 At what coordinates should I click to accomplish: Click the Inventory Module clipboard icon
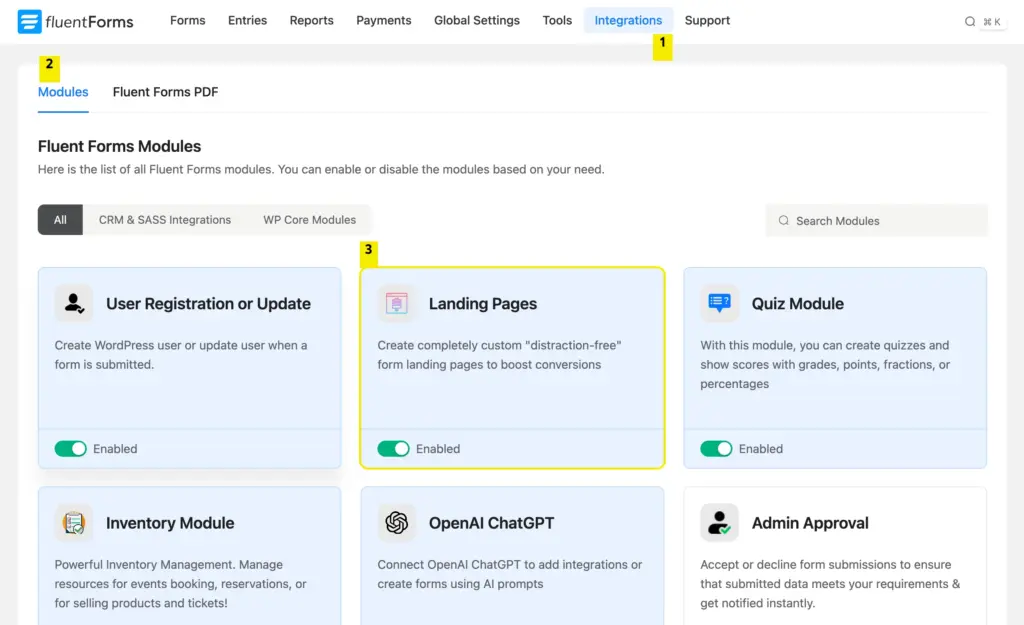(x=74, y=522)
